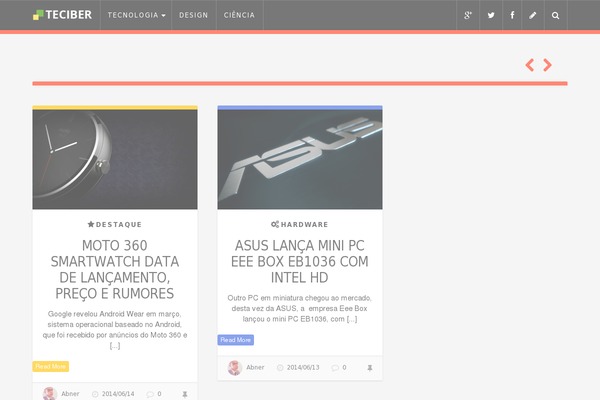The height and width of the screenshot is (400, 600).
Task: Click the excerpt starting 'Google revelou Android Wear'
Action: [115, 330]
